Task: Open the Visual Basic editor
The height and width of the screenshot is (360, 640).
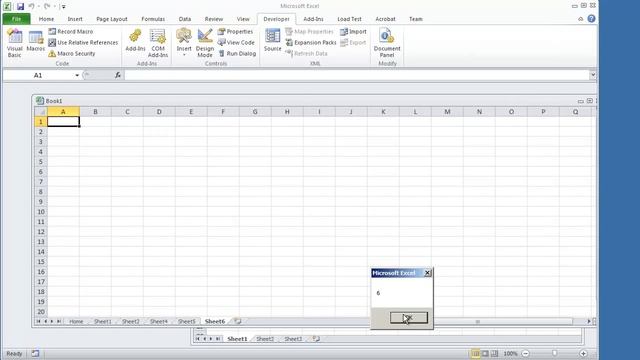Action: click(15, 43)
